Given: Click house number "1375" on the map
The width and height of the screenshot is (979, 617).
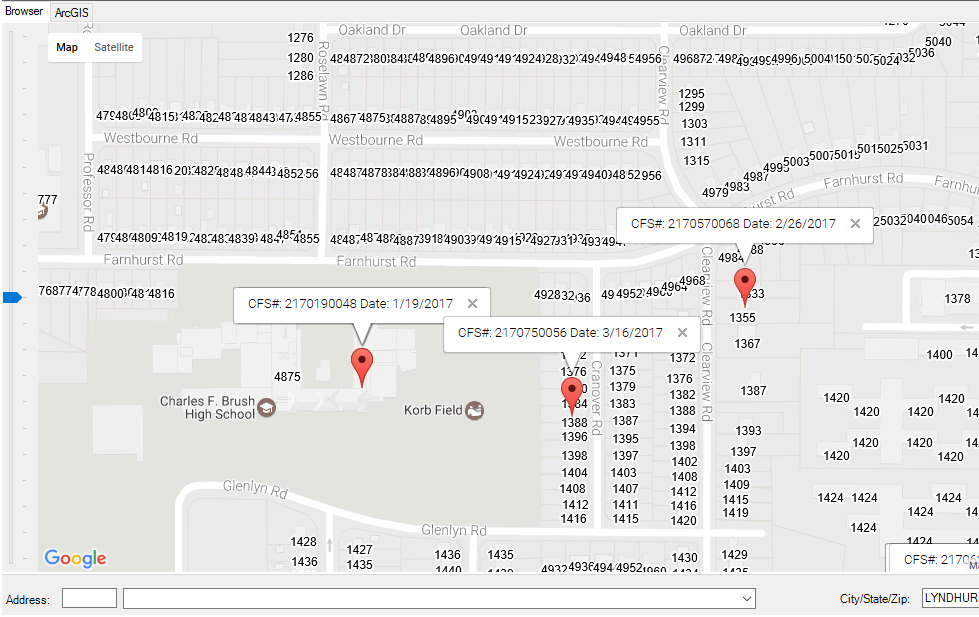Looking at the screenshot, I should pyautogui.click(x=622, y=371).
